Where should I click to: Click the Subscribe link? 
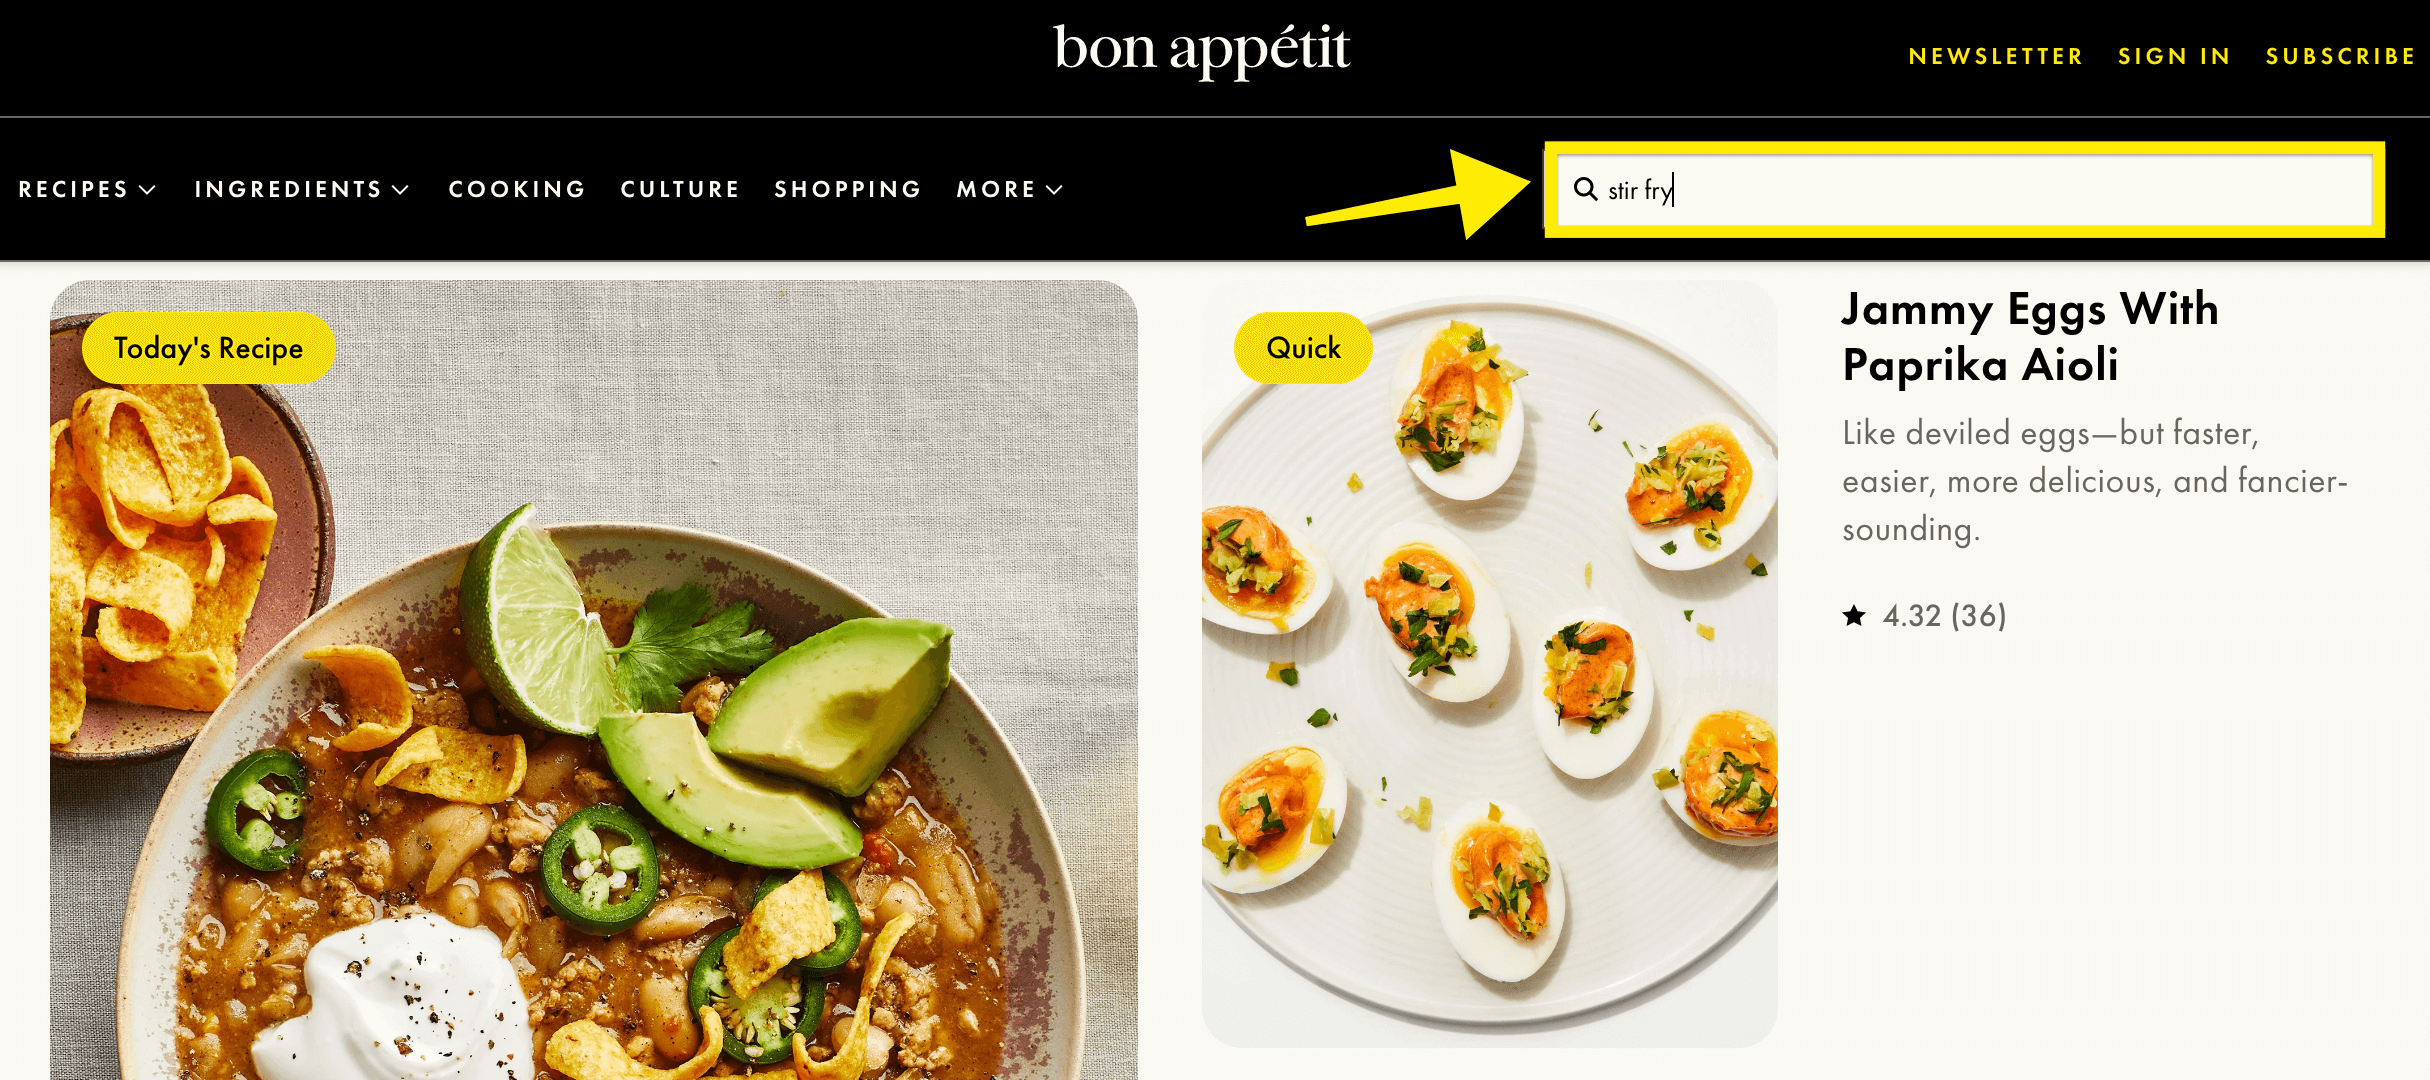point(2341,56)
